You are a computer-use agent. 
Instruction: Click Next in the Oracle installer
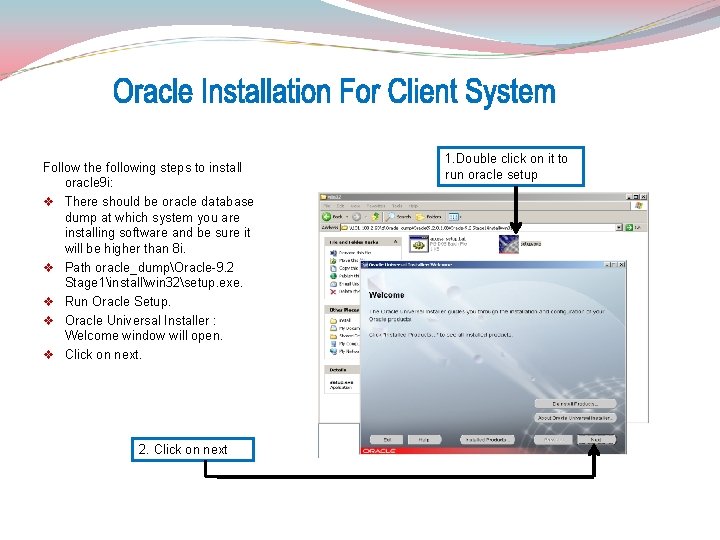[596, 440]
